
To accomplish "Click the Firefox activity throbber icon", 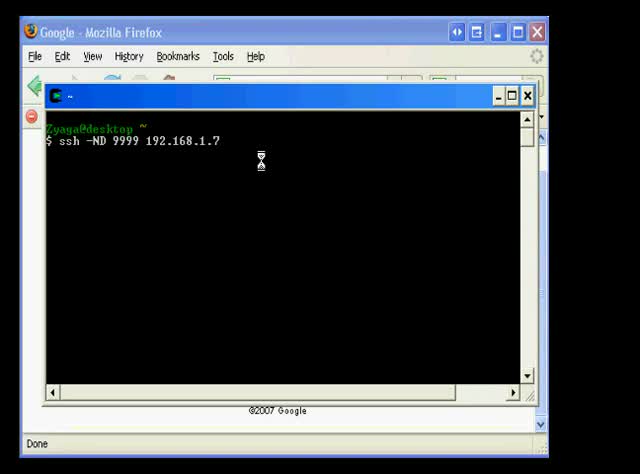I will point(537,56).
